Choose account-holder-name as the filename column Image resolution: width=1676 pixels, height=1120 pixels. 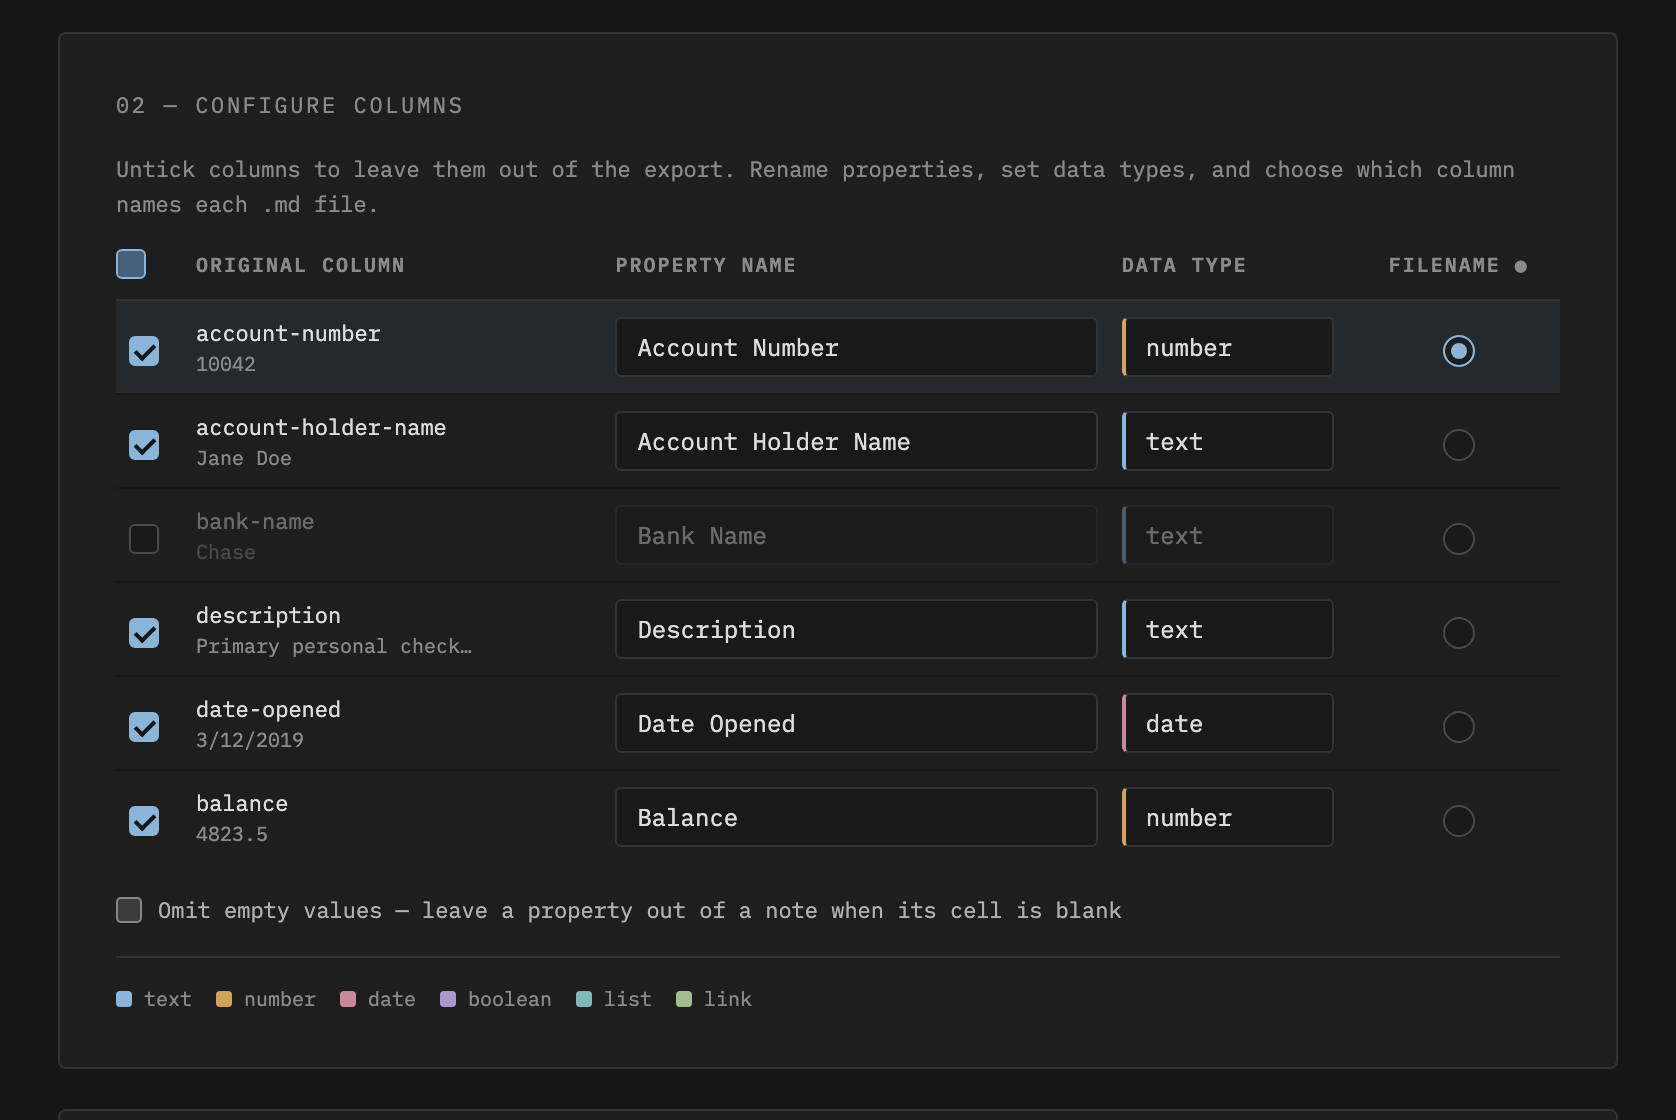click(x=1459, y=445)
